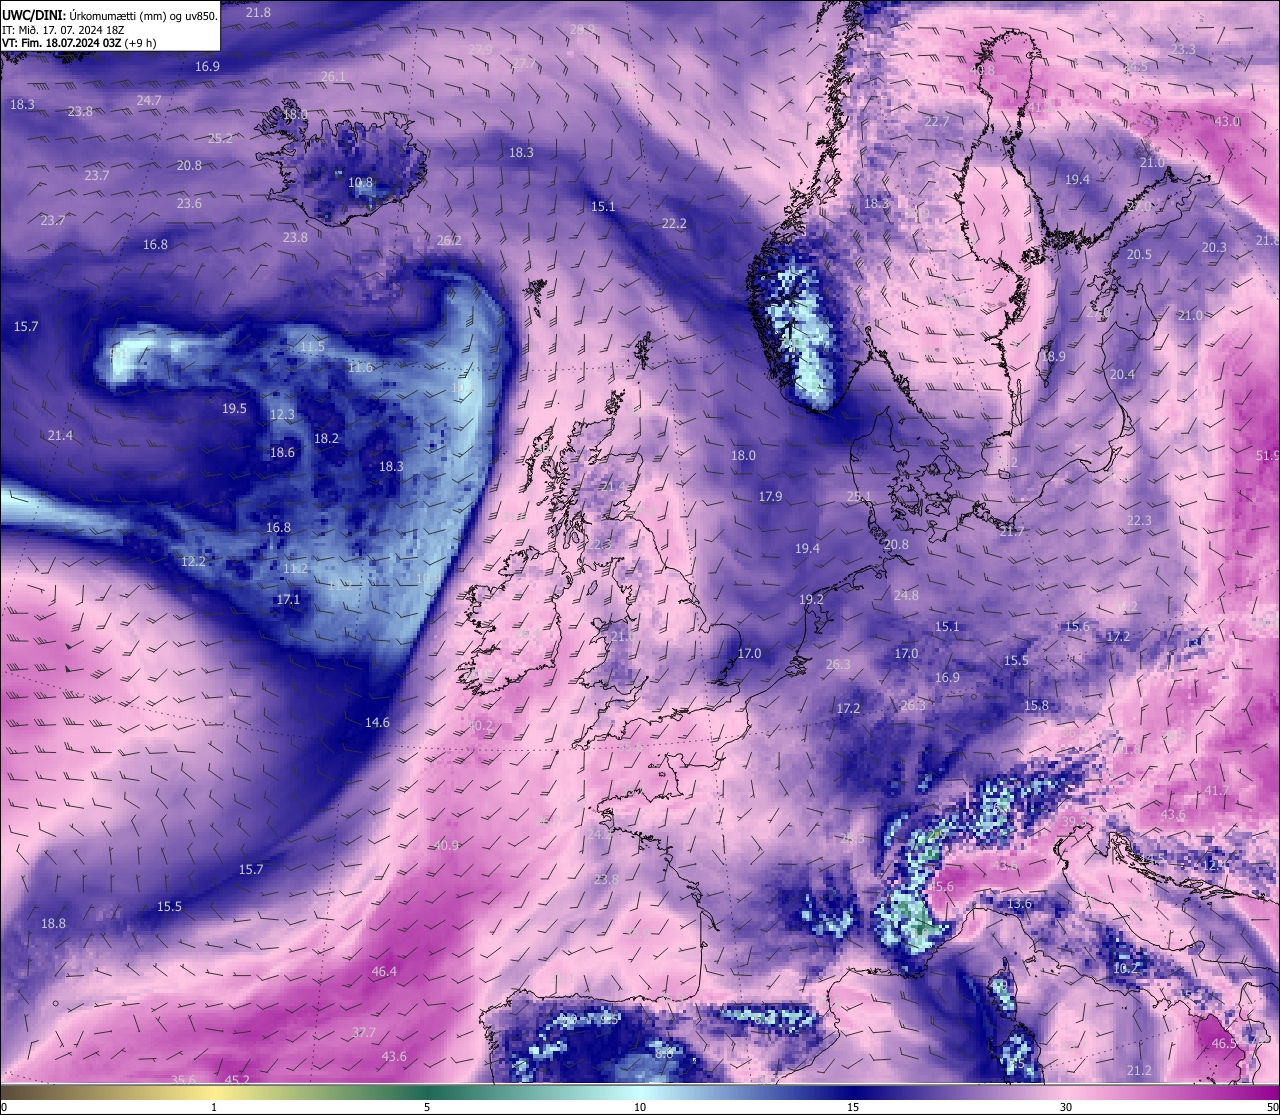Screen dimensions: 1280x1115
Task: Click the 46.5 value label
Action: tap(1224, 1043)
